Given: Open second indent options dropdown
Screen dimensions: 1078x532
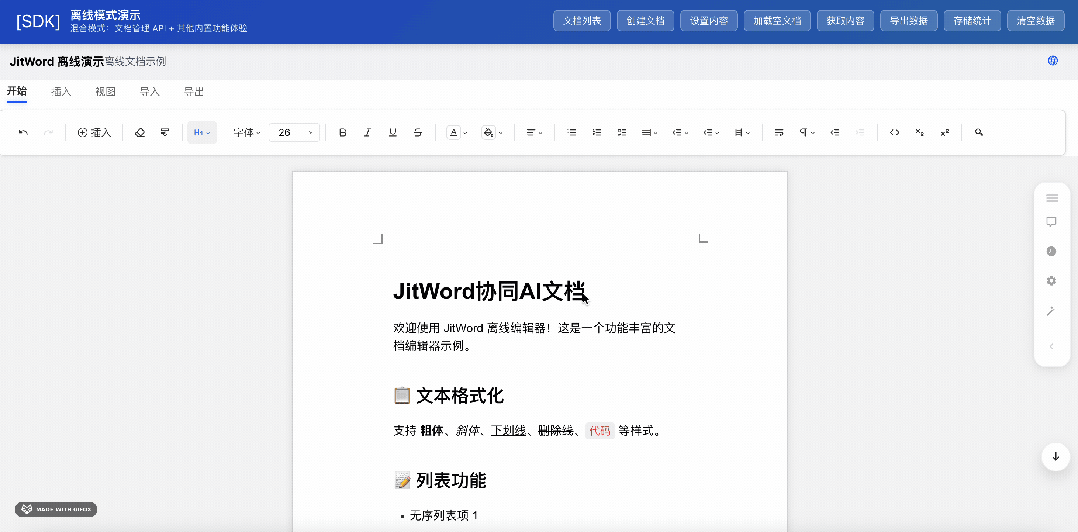Looking at the screenshot, I should (712, 133).
